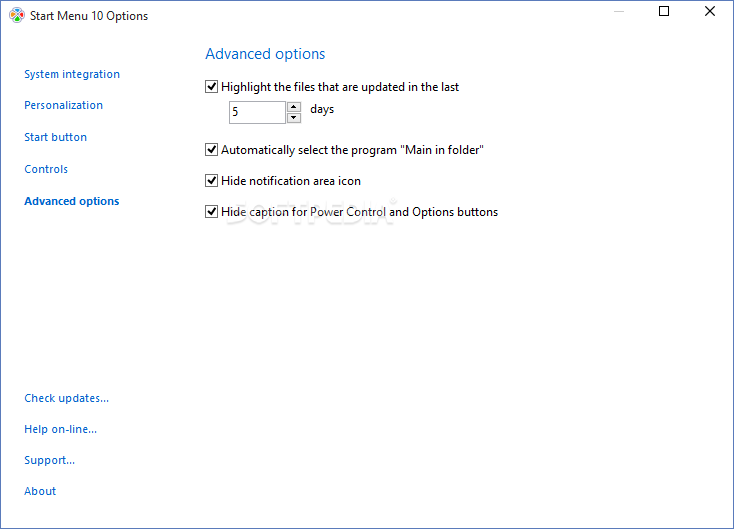734x529 pixels.
Task: Click the days number input field
Action: point(257,112)
